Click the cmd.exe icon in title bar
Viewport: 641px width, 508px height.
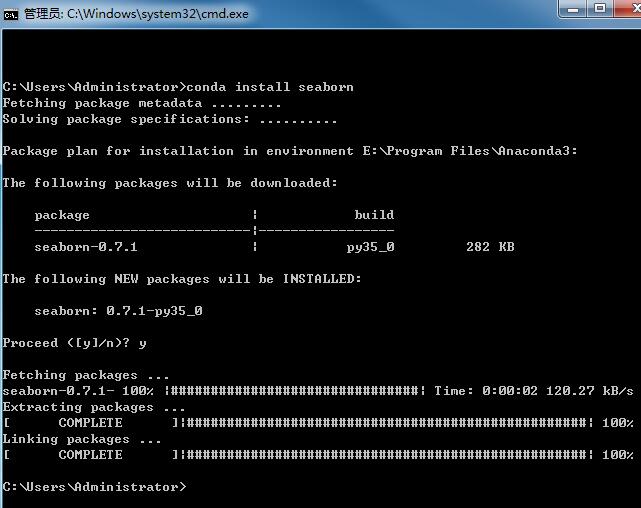pos(11,15)
